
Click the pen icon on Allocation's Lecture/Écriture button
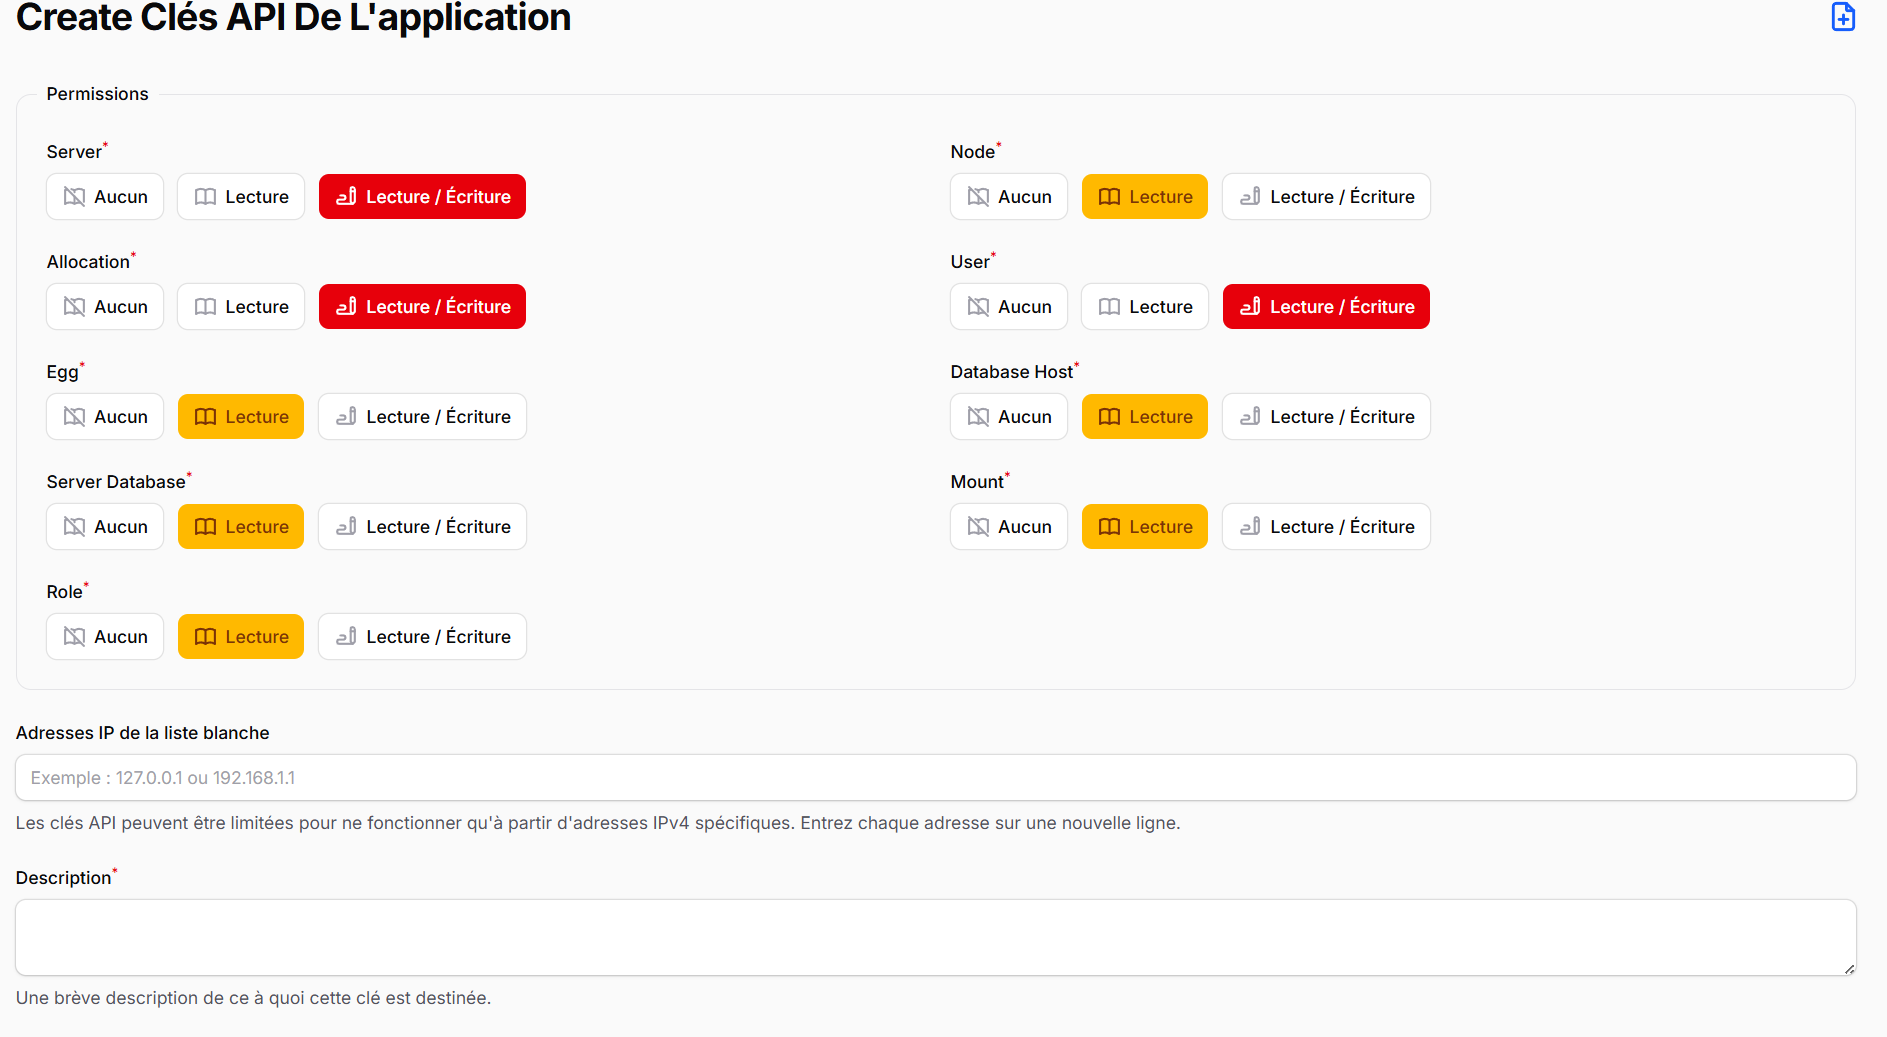click(346, 306)
